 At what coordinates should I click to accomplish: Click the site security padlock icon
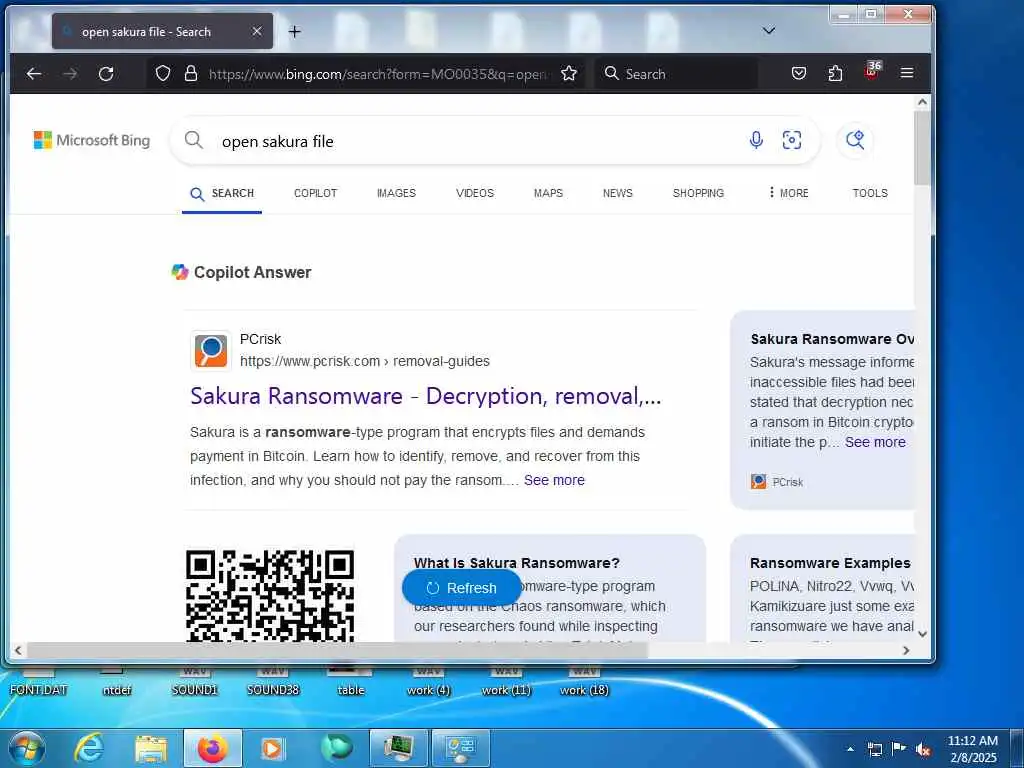191,74
